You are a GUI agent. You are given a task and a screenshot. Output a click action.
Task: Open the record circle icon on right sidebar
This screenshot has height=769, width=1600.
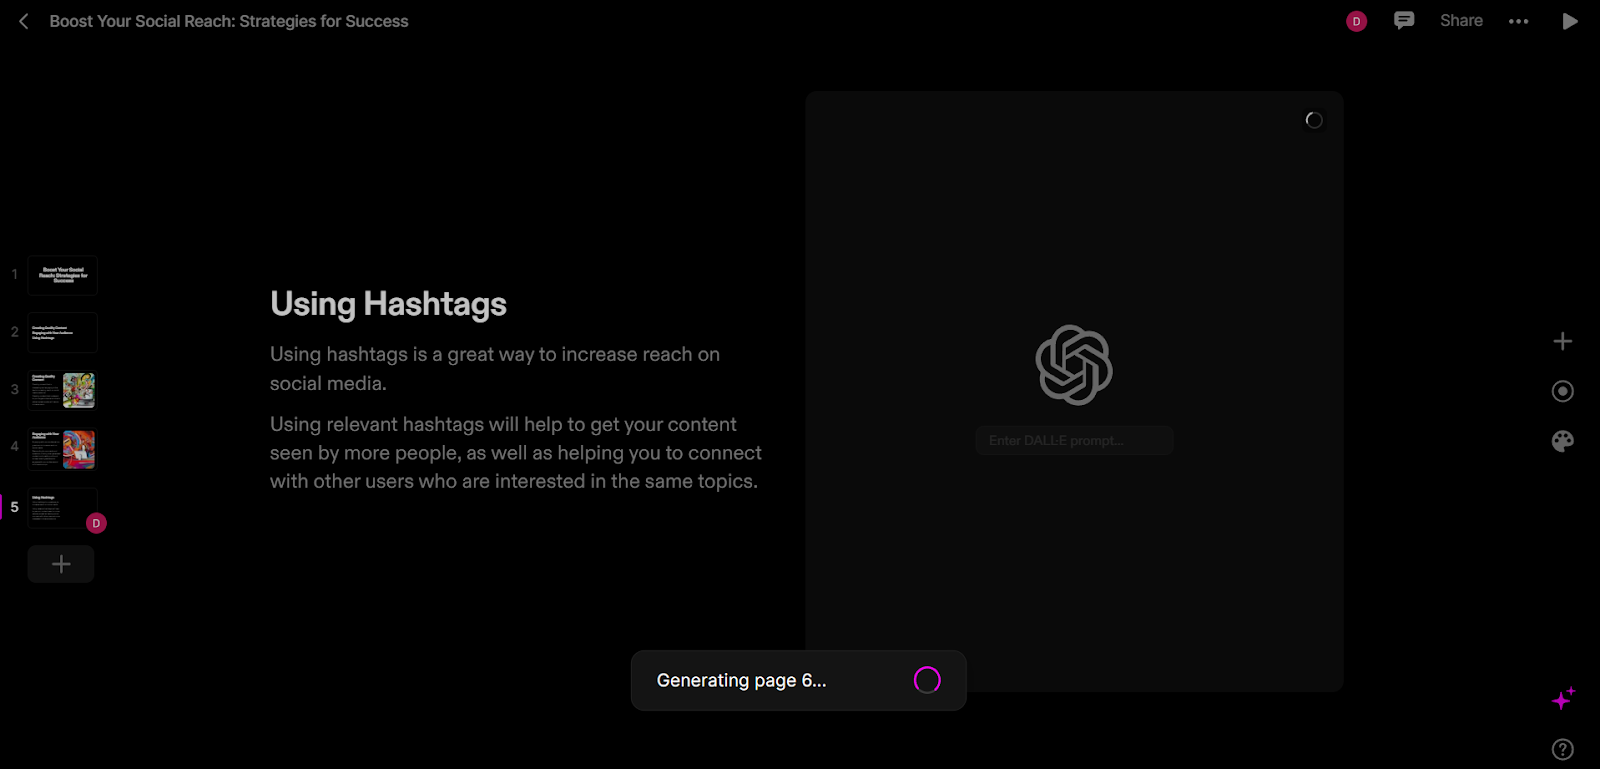pyautogui.click(x=1563, y=391)
